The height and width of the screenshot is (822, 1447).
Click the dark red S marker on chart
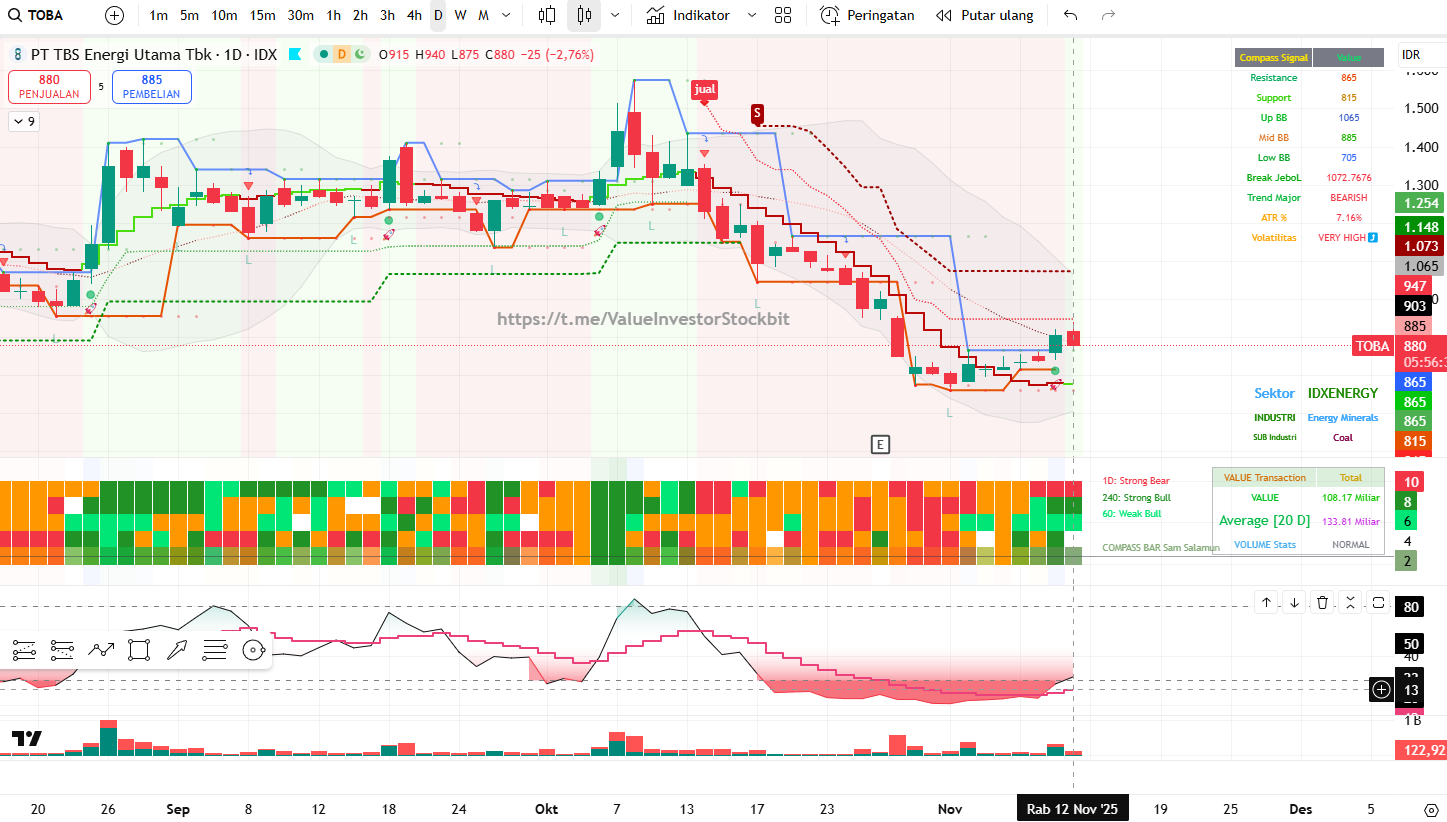757,113
